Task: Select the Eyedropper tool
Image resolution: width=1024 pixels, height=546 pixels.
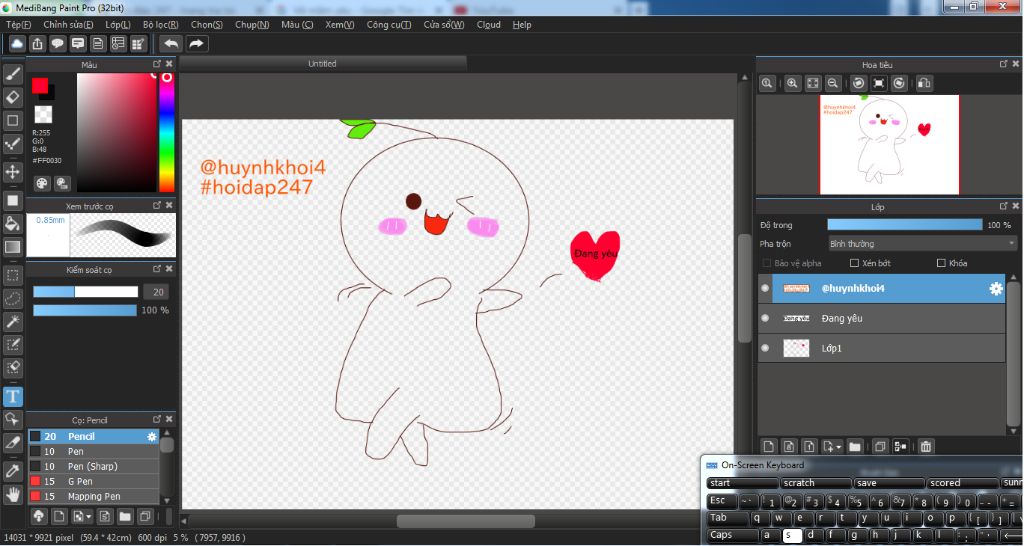Action: 13,470
